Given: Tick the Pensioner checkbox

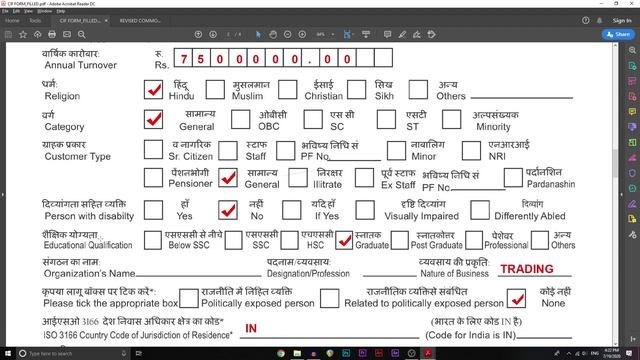Looking at the screenshot, I should [153, 178].
